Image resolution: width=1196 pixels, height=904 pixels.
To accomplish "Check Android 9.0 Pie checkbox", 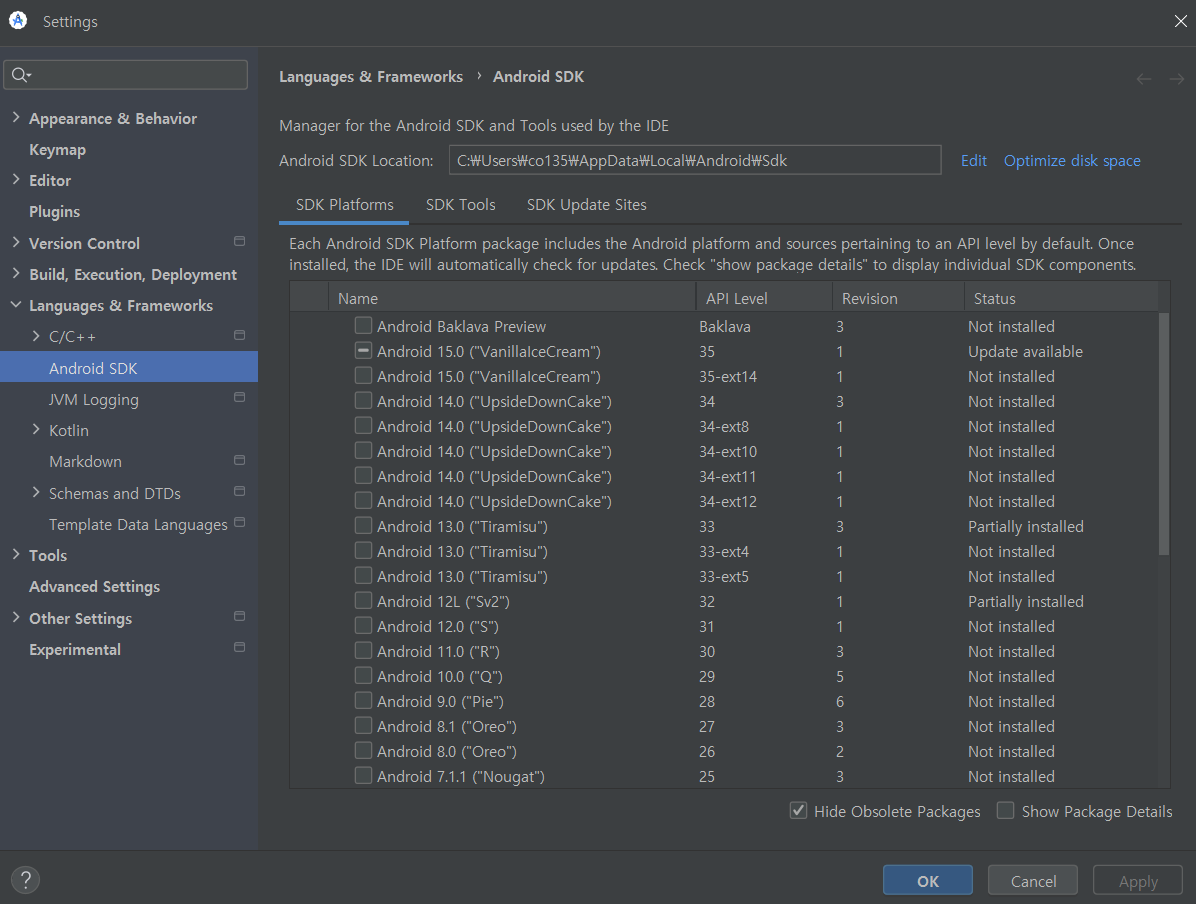I will pos(363,700).
